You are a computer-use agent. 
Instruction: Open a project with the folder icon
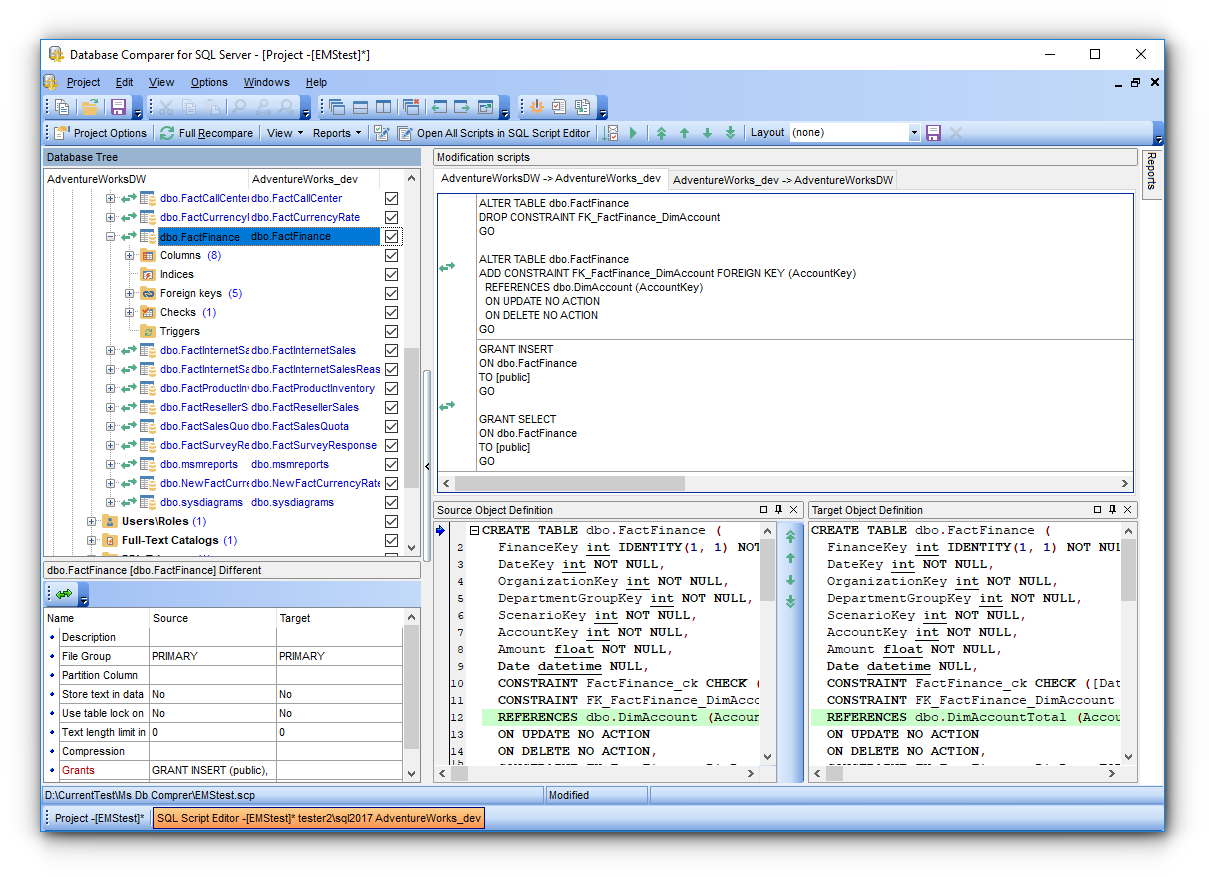(90, 107)
